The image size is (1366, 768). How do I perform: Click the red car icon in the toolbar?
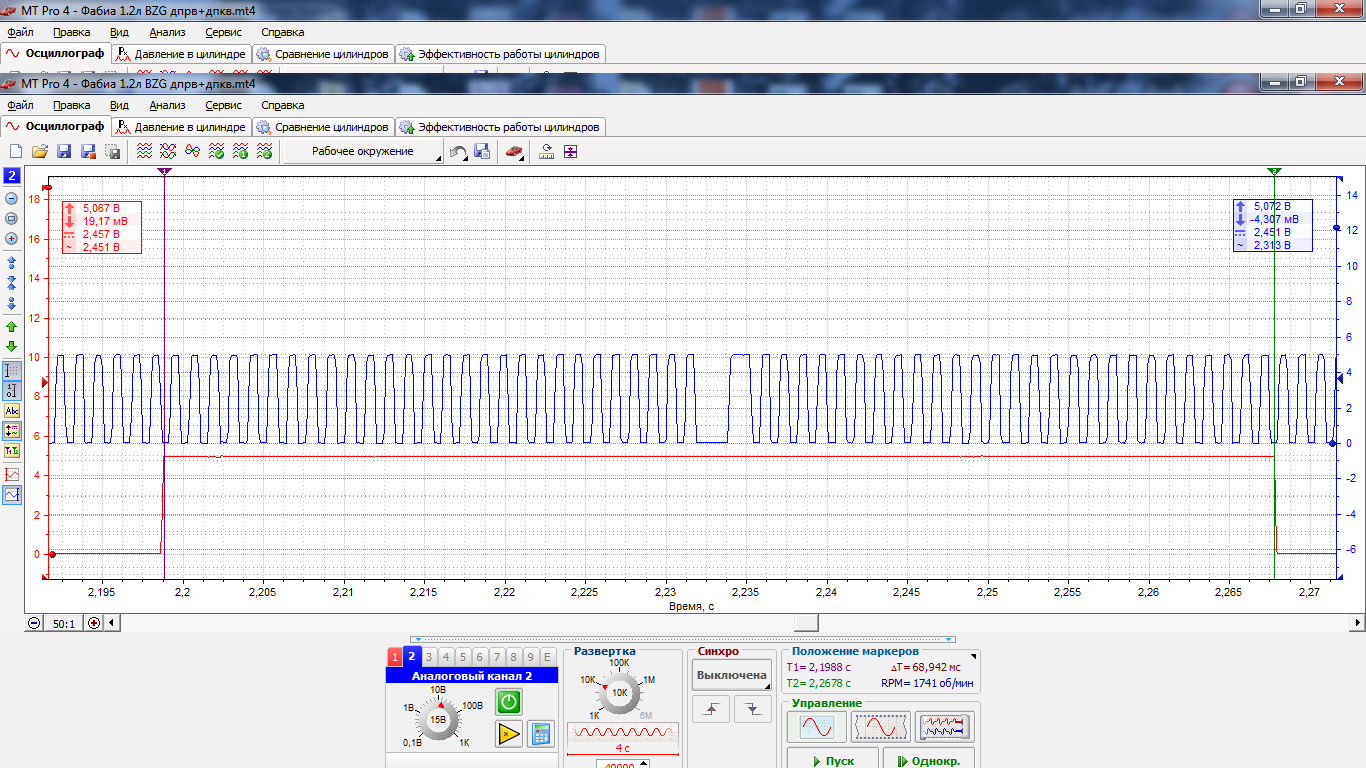pyautogui.click(x=513, y=152)
